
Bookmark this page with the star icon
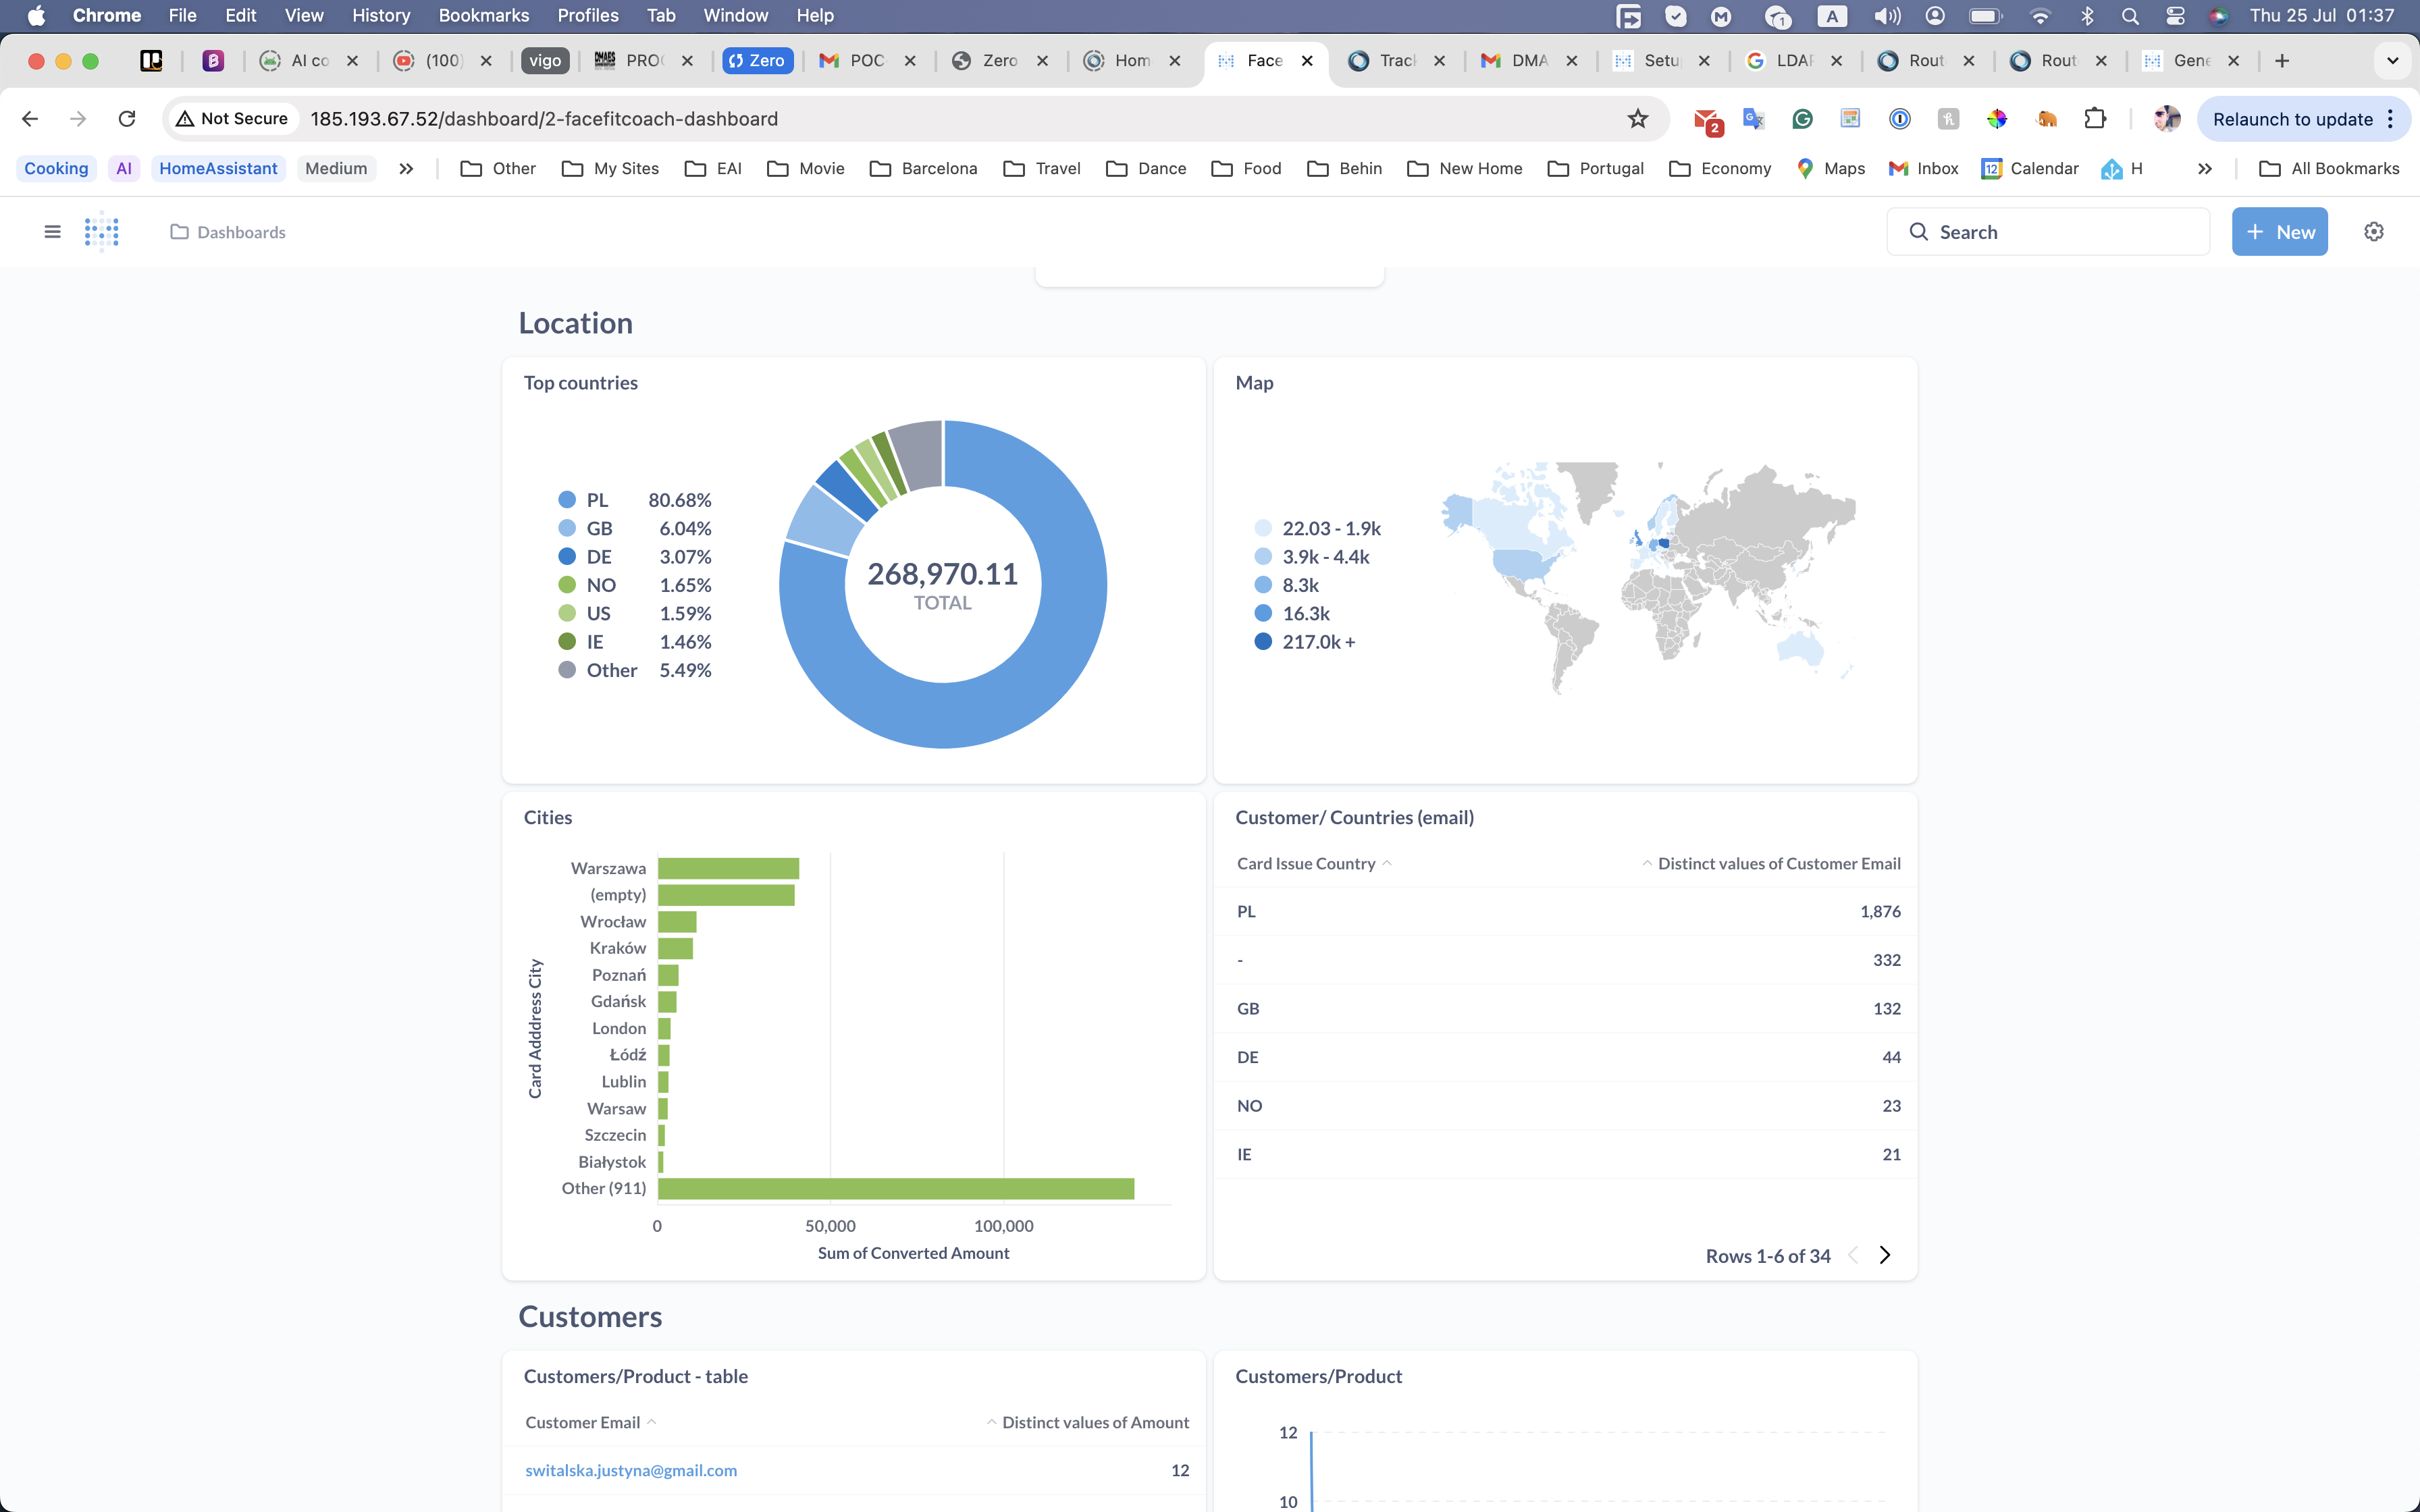click(1637, 119)
